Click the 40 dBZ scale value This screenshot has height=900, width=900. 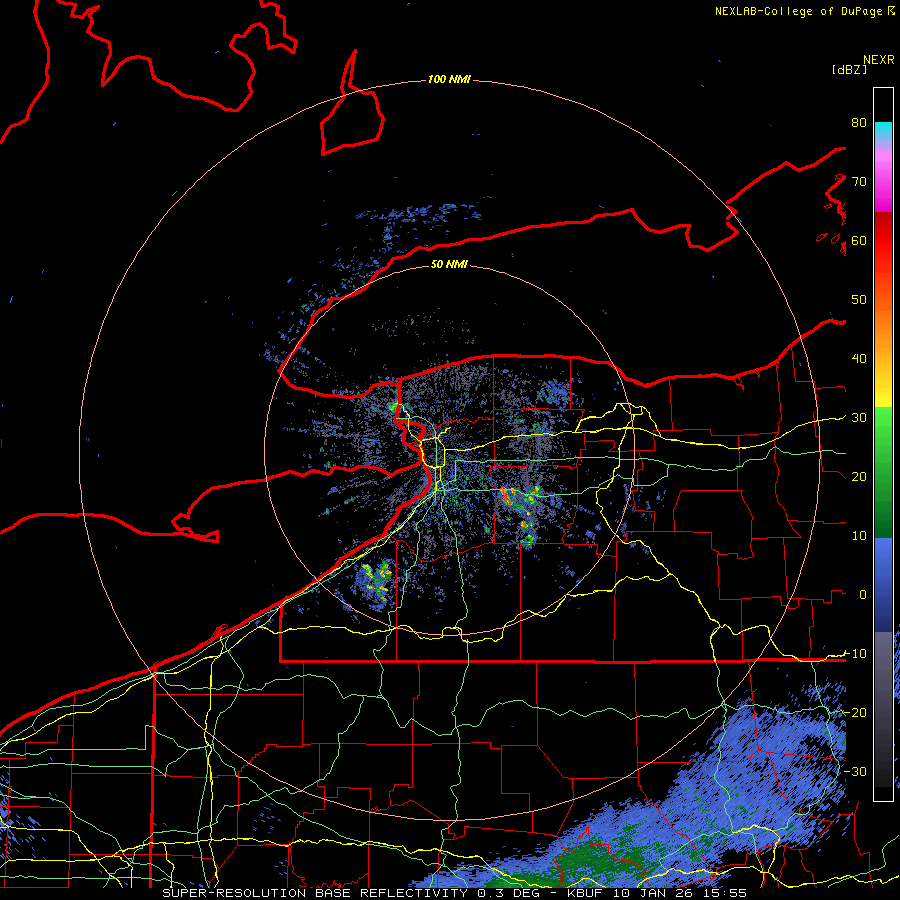point(859,359)
